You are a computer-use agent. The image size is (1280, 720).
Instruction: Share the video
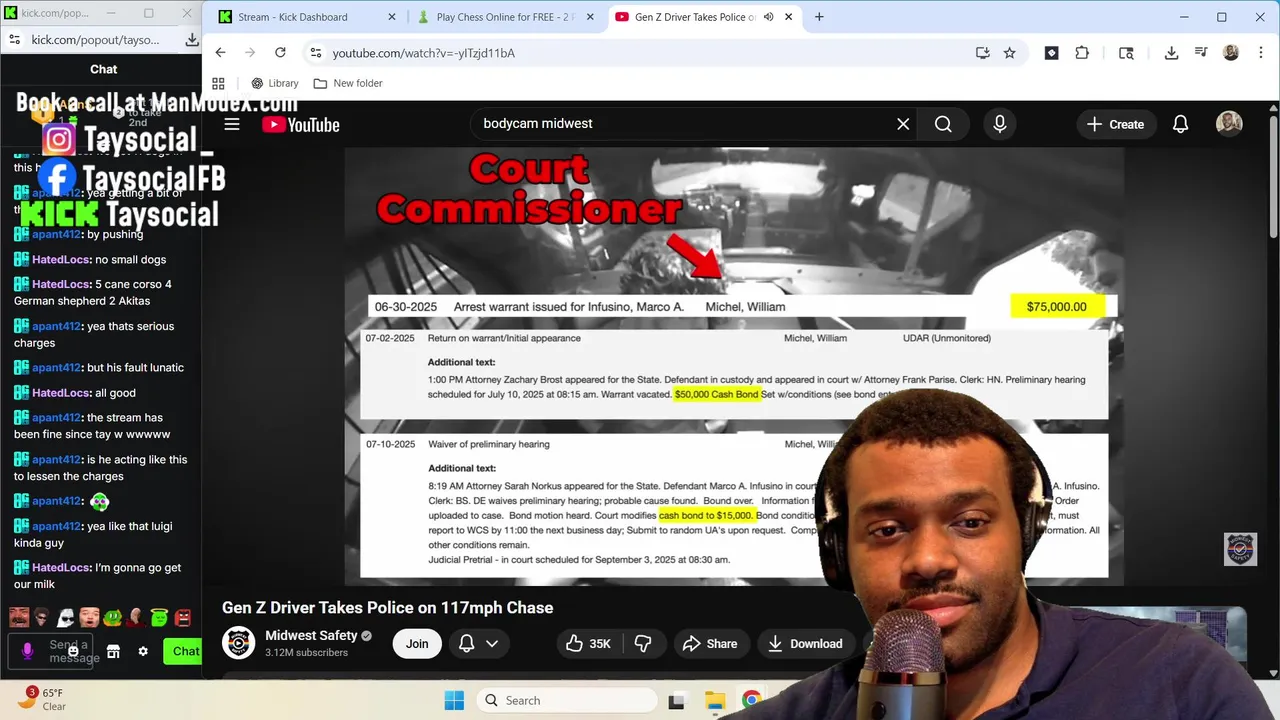[710, 644]
